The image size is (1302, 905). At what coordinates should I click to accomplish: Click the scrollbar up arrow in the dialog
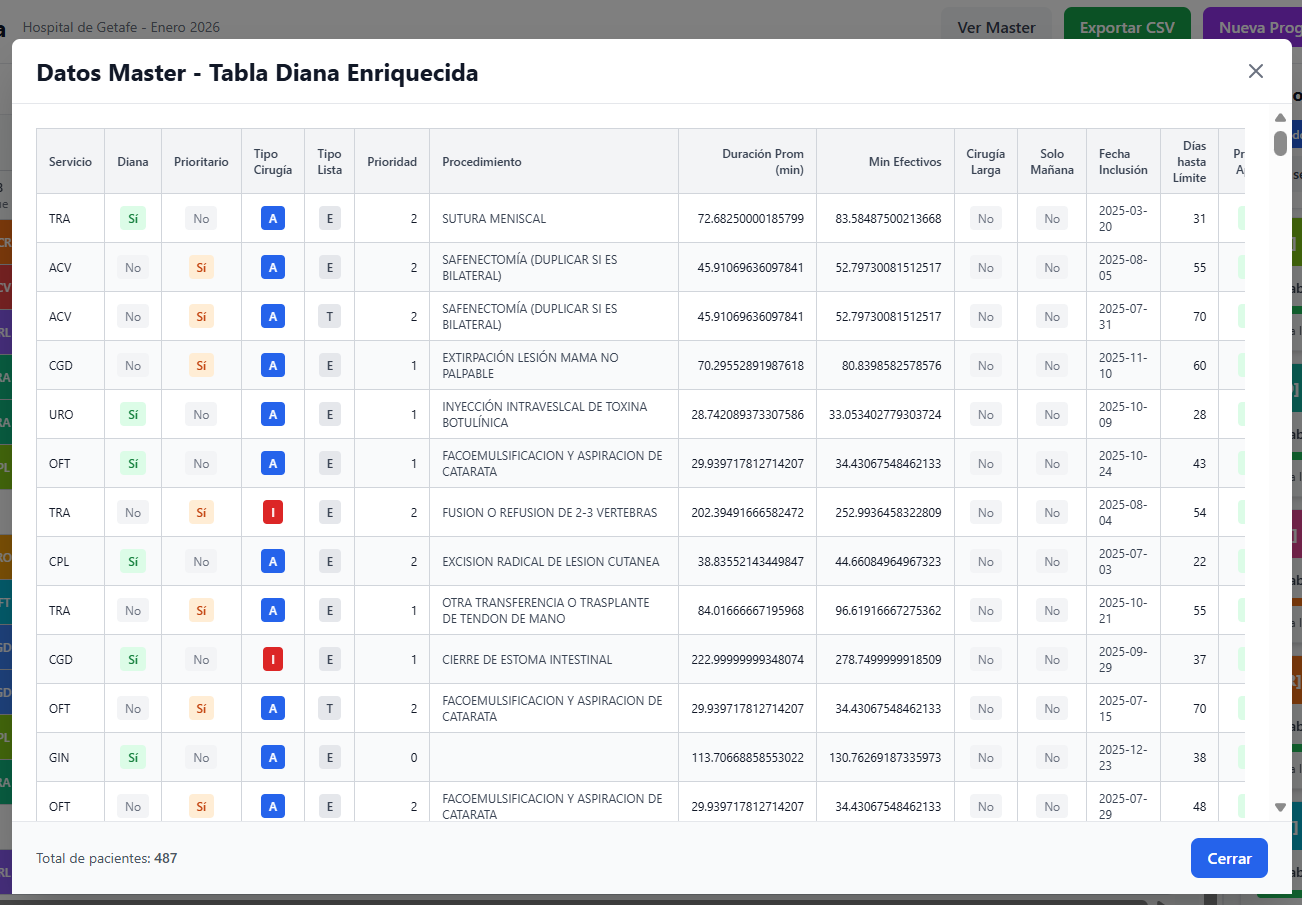(1280, 117)
